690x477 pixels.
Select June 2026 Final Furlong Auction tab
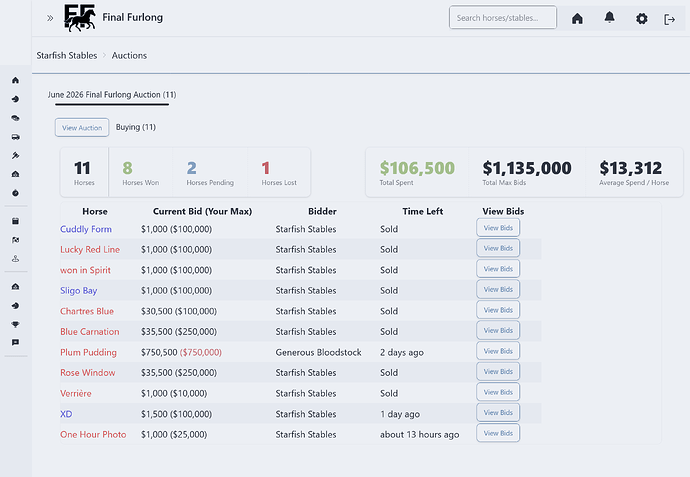tap(112, 95)
